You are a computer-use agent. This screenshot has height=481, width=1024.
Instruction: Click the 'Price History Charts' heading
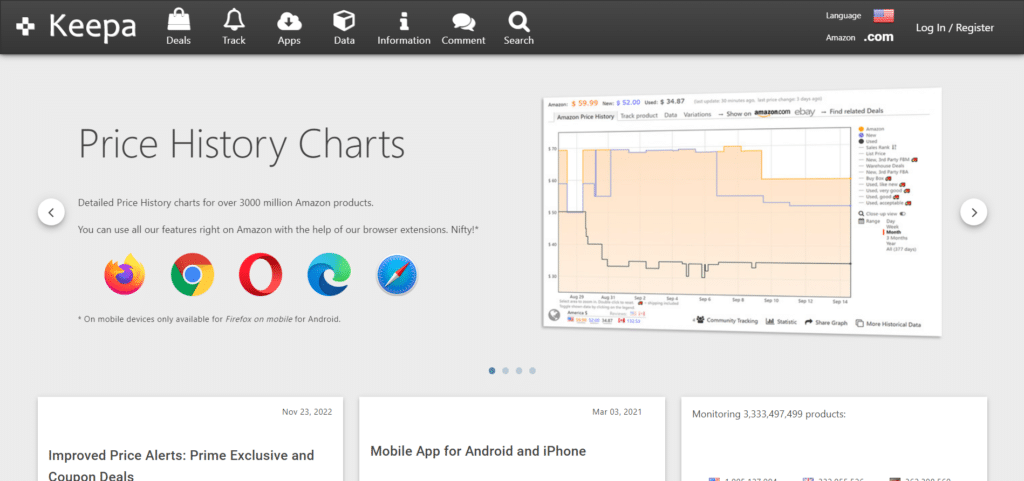click(x=242, y=144)
